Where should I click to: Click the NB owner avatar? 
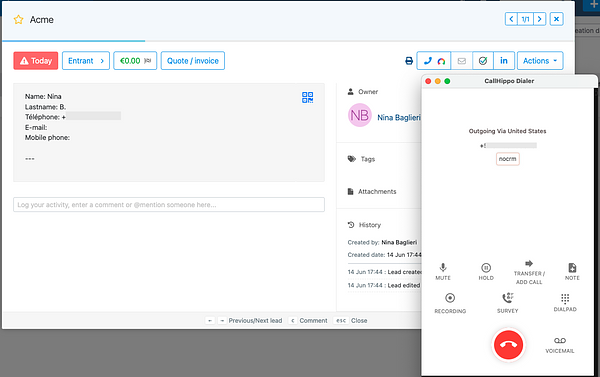pos(359,115)
